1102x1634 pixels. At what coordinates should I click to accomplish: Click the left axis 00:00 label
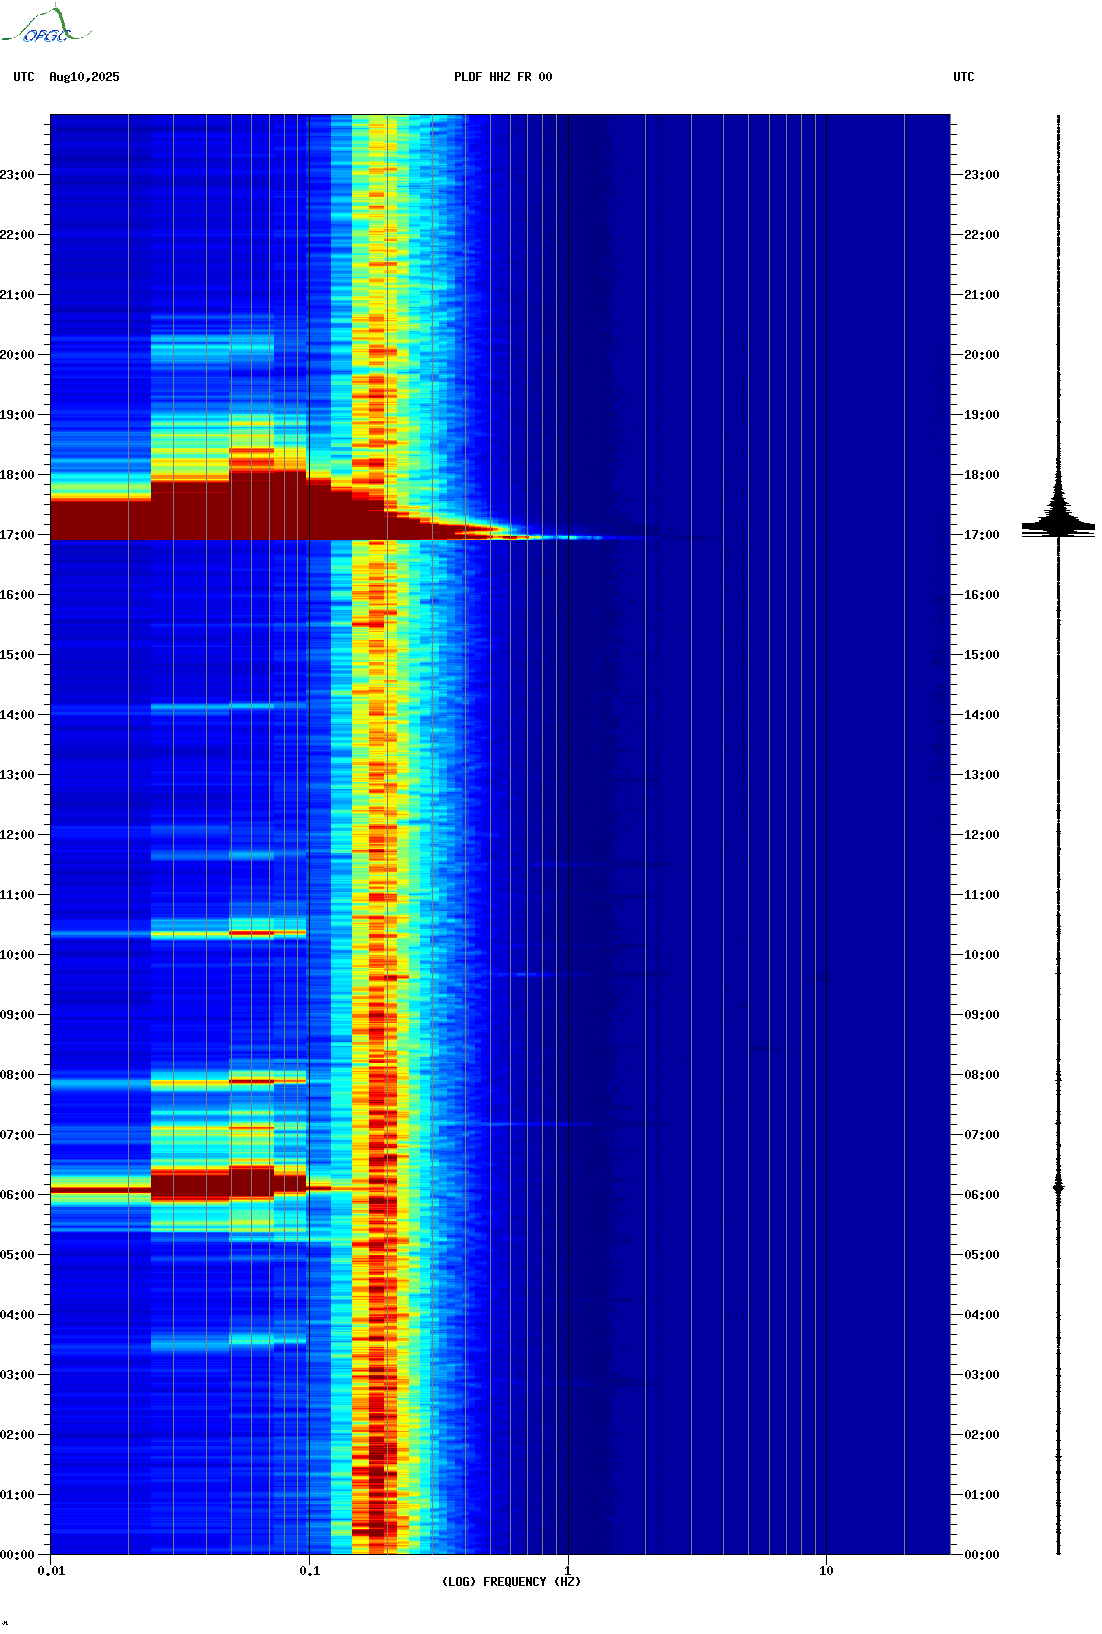pyautogui.click(x=17, y=1555)
